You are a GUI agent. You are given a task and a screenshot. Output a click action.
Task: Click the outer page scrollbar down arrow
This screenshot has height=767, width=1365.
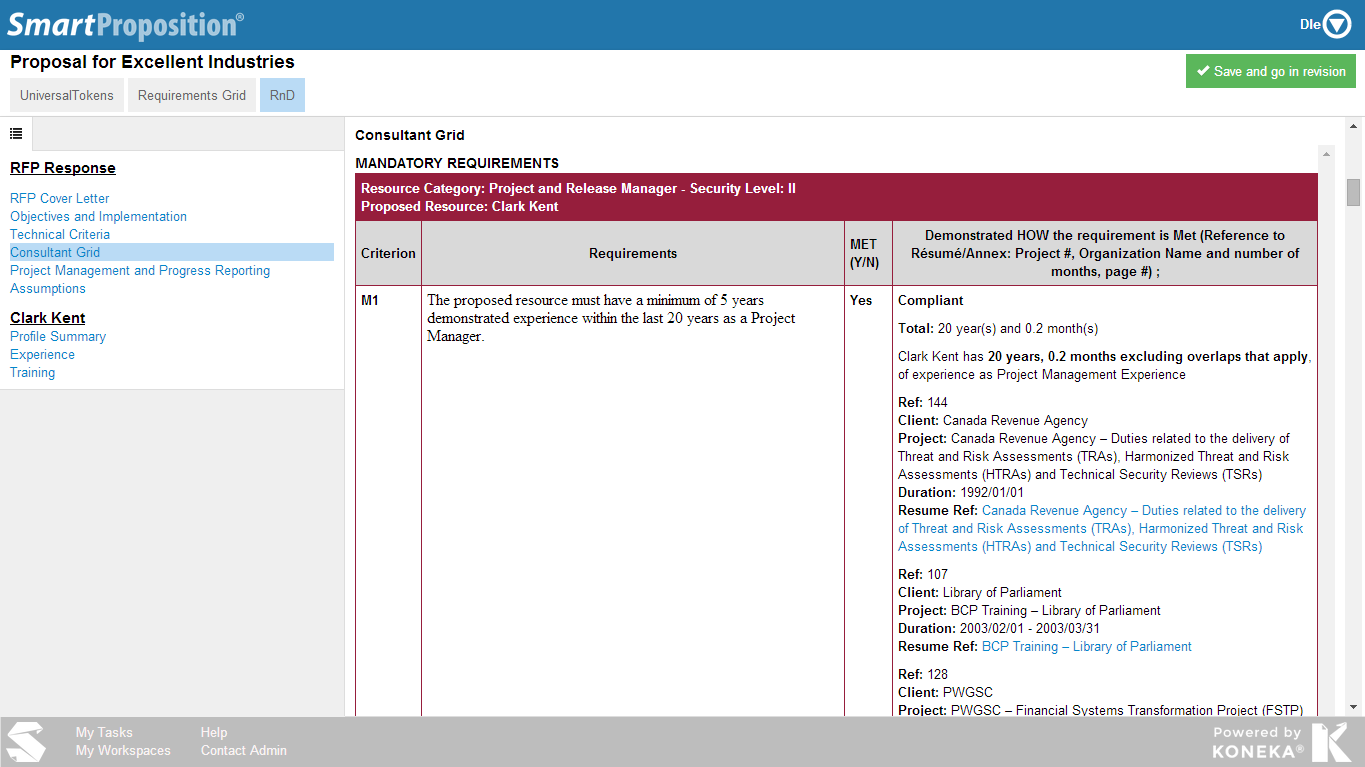(x=1353, y=706)
